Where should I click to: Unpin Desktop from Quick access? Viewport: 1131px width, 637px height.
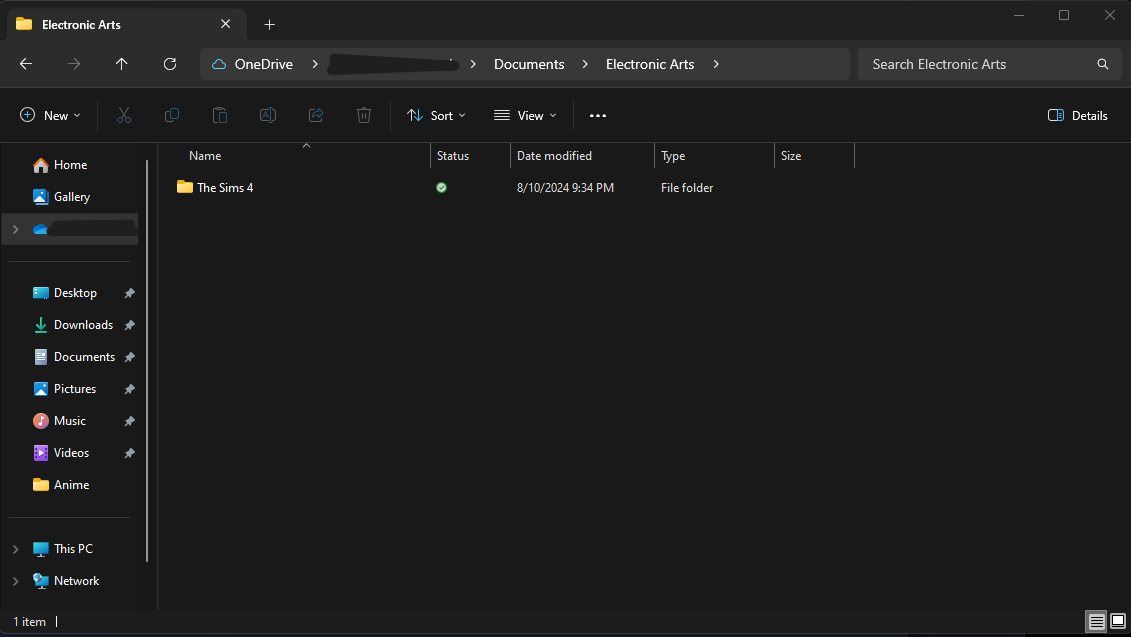(x=129, y=293)
